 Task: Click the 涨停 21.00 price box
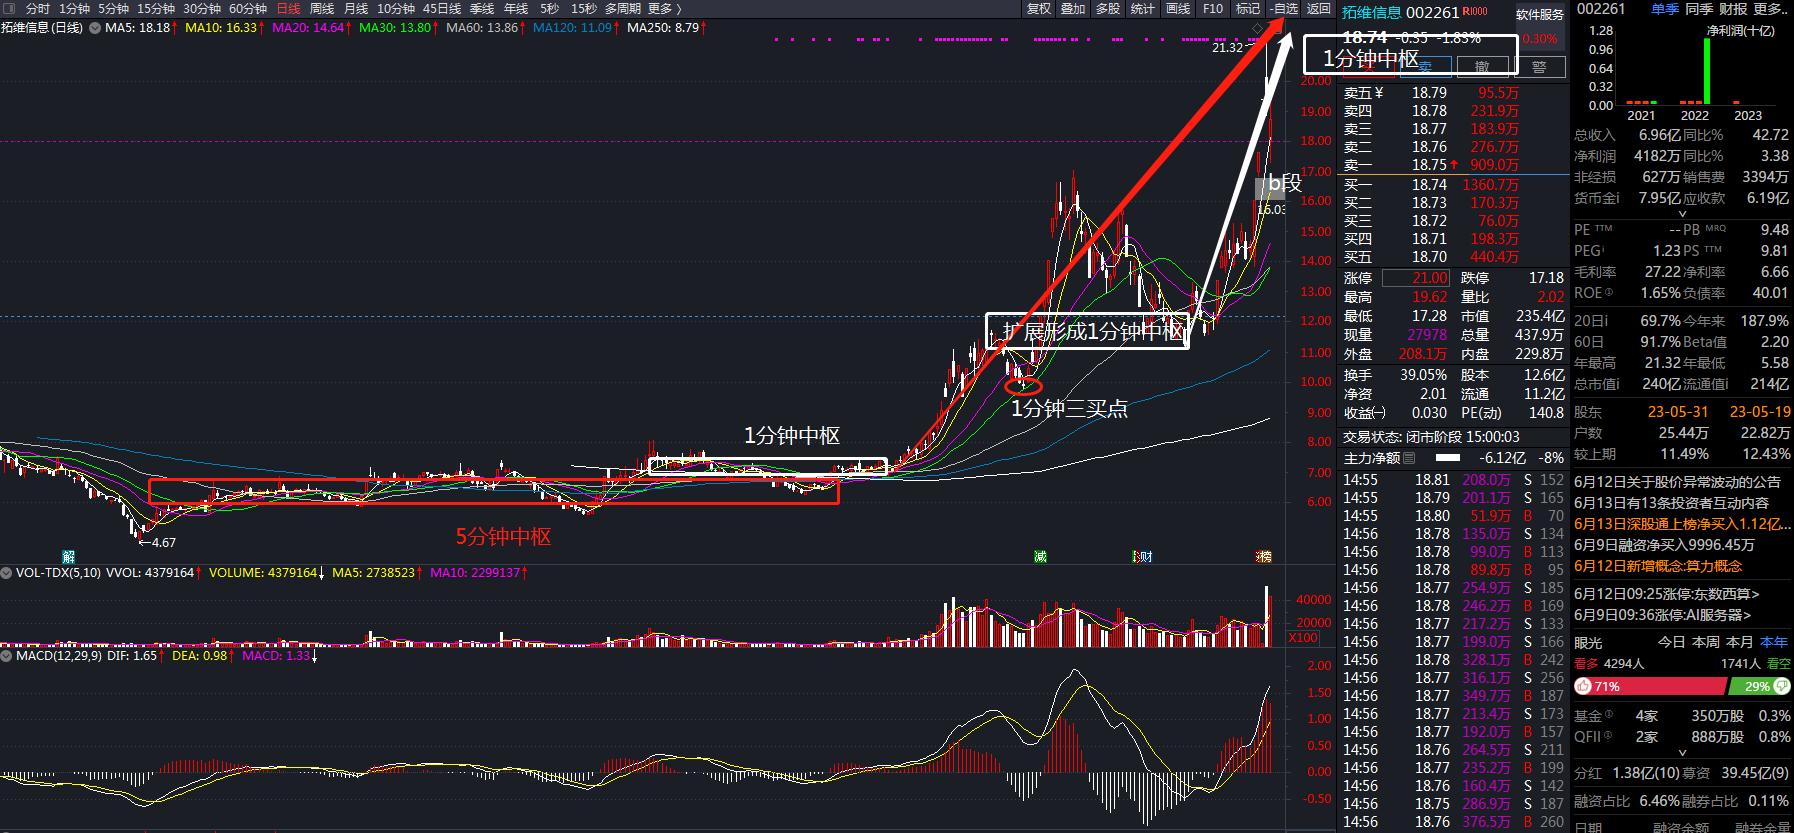tap(1415, 278)
